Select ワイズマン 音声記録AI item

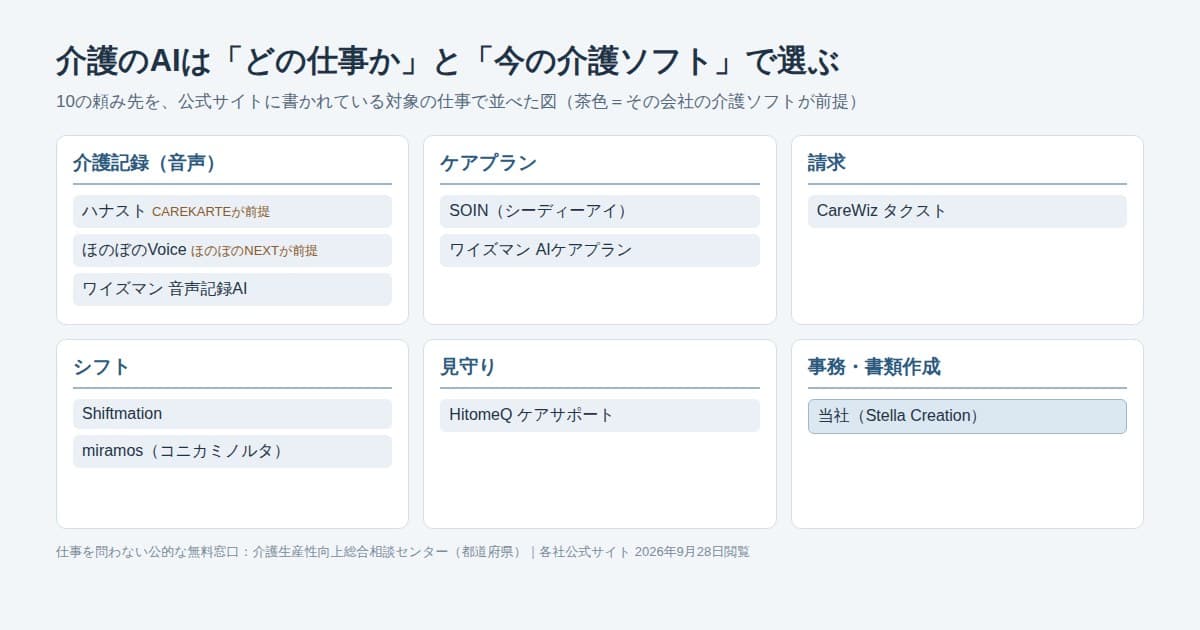(232, 289)
